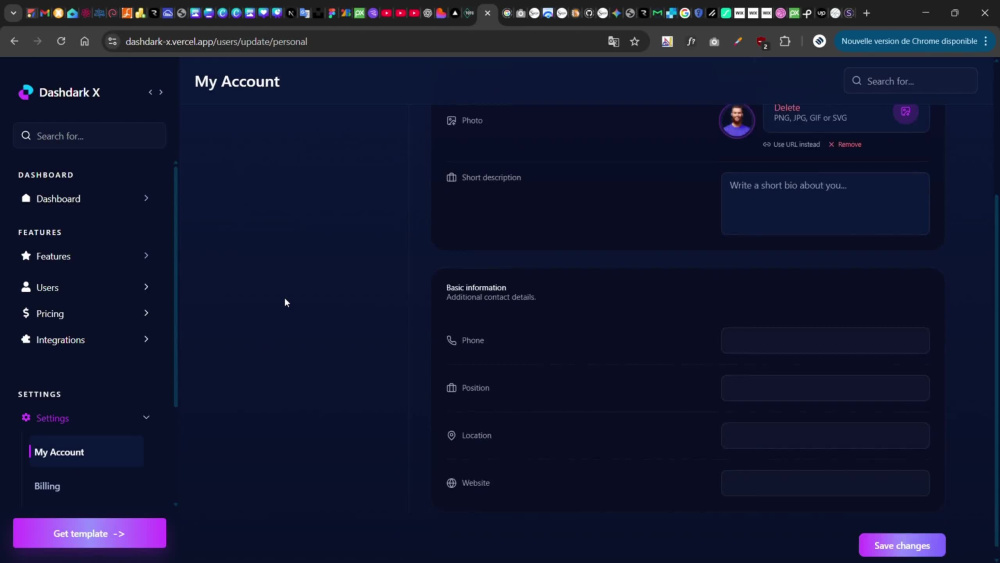This screenshot has width=1000, height=563.
Task: Open a new browser tab
Action: click(866, 13)
